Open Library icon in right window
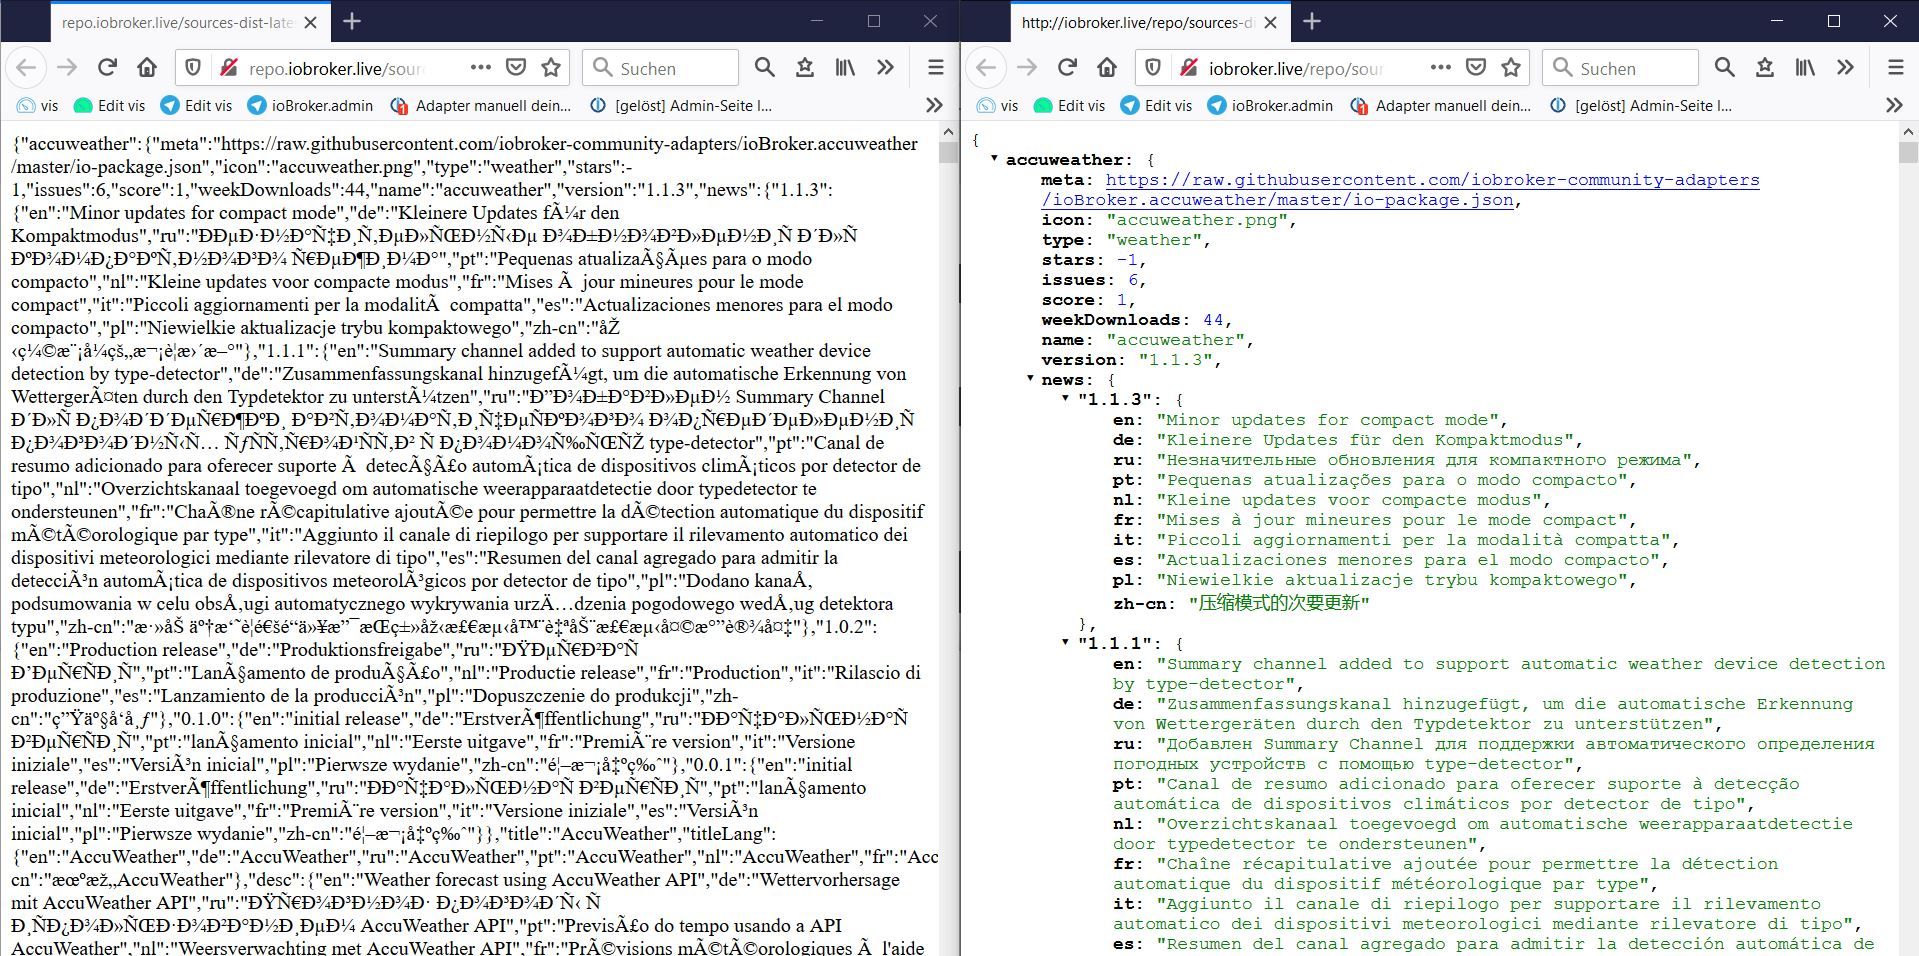This screenshot has width=1919, height=956. [1805, 68]
